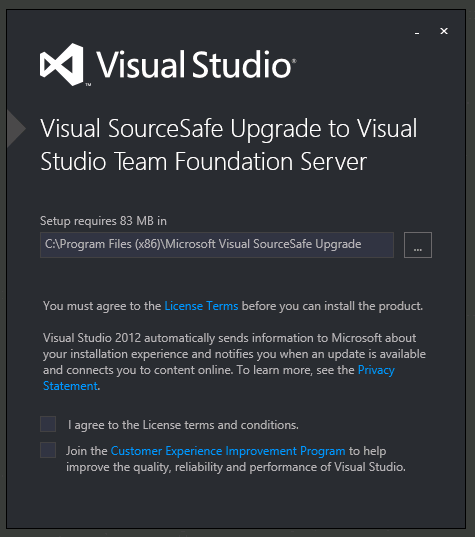Open the Privacy link after 'see the'
This screenshot has height=537, width=475.
376,370
